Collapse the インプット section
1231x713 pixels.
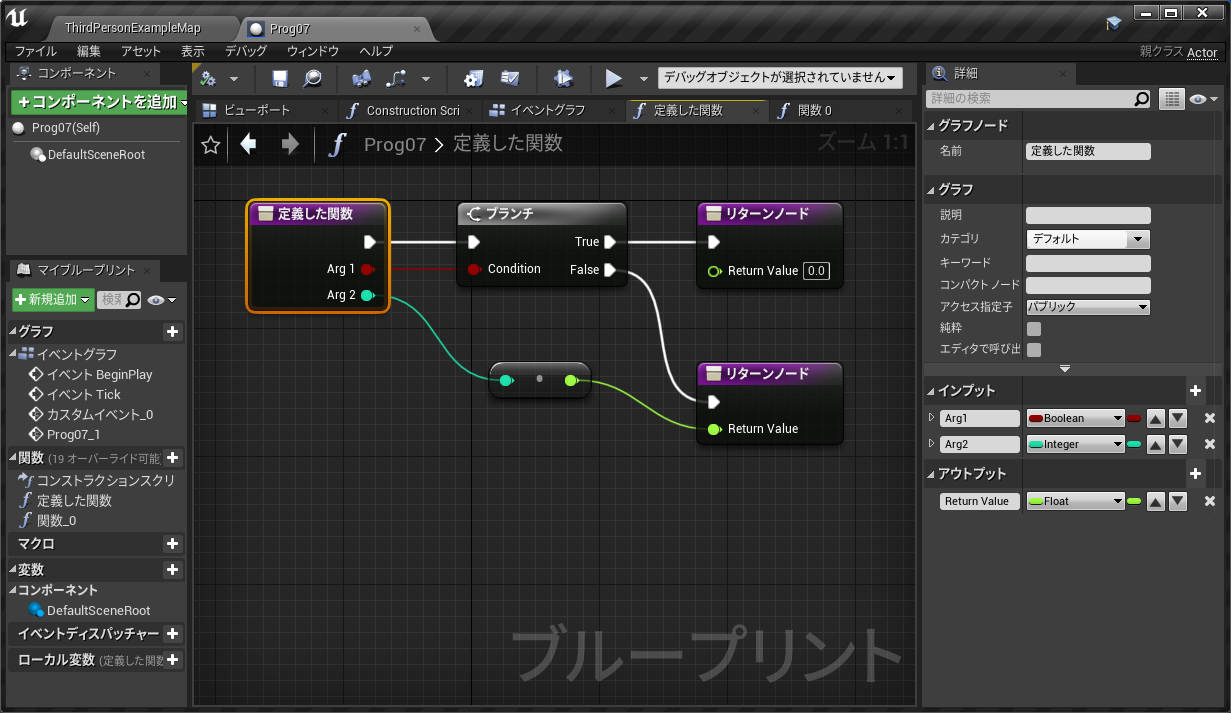(931, 390)
